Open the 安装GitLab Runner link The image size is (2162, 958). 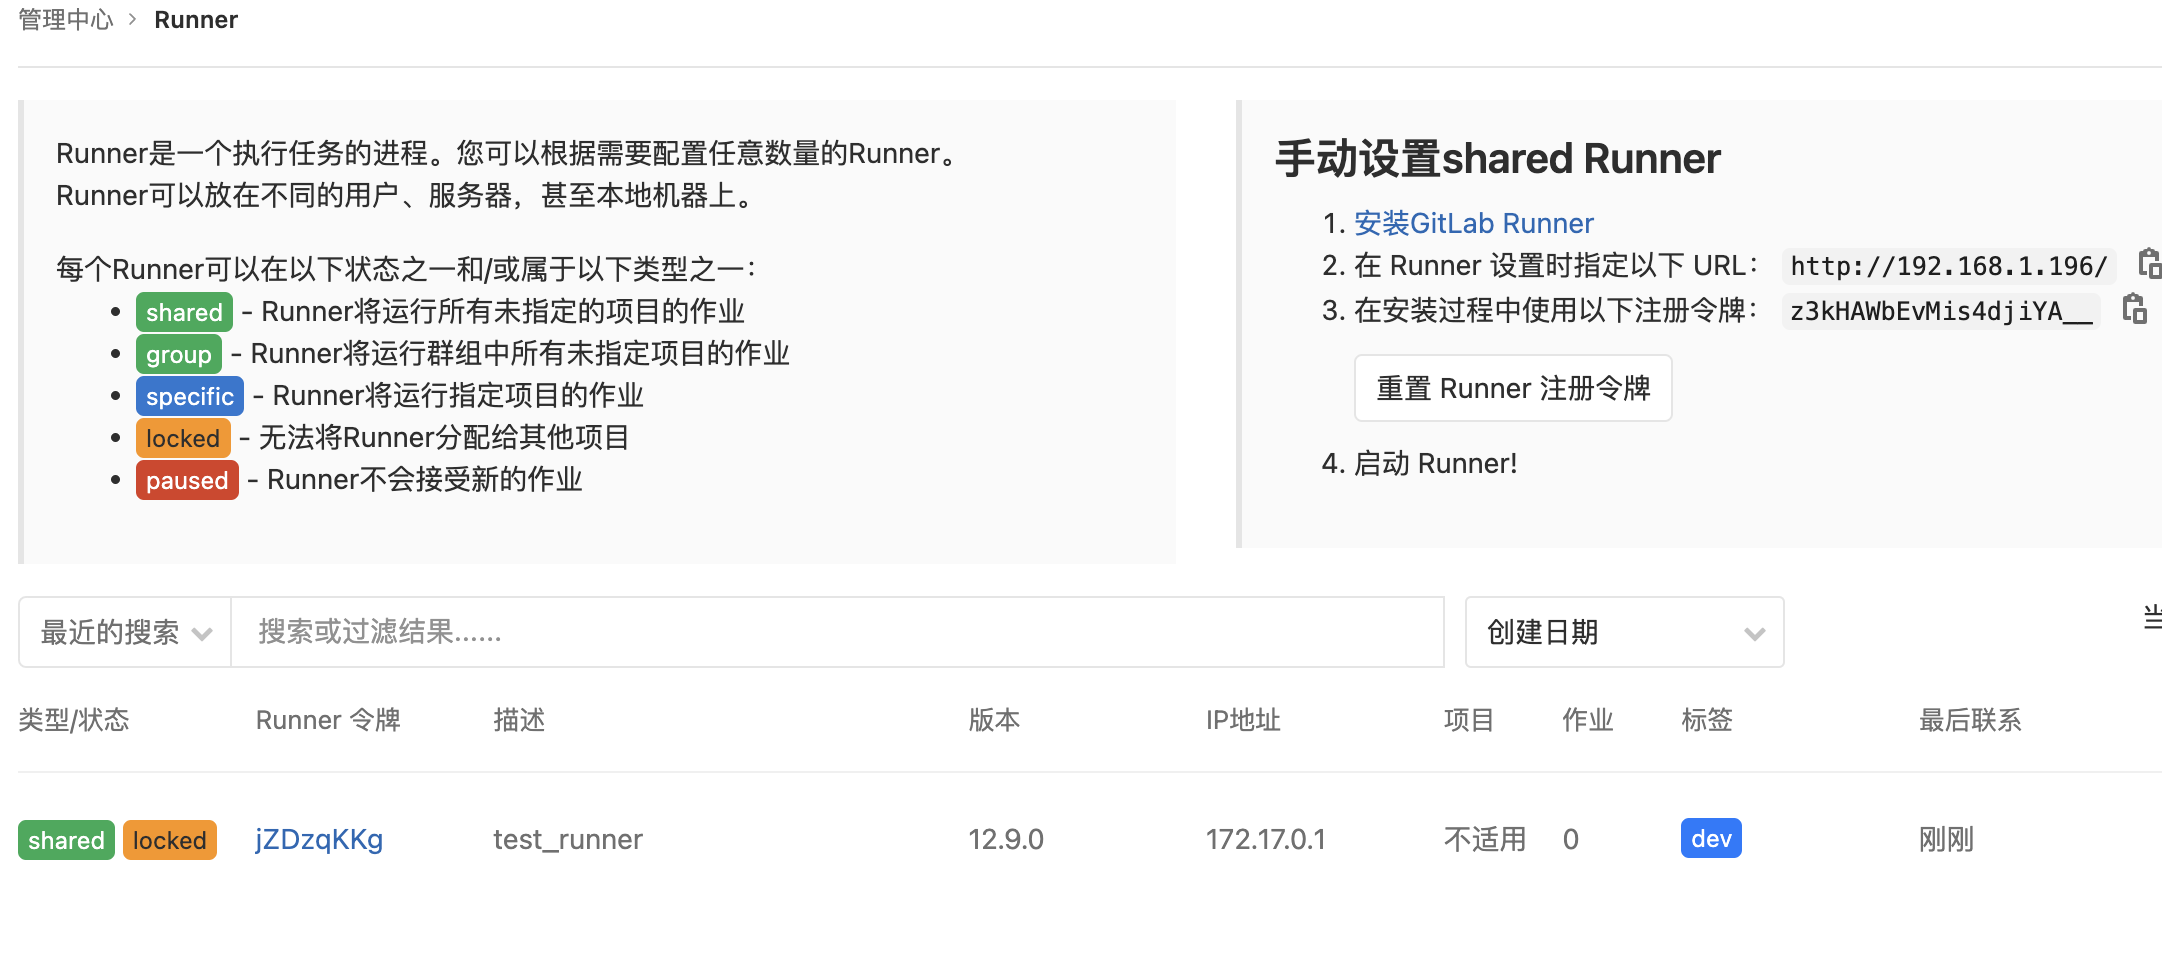click(1473, 223)
